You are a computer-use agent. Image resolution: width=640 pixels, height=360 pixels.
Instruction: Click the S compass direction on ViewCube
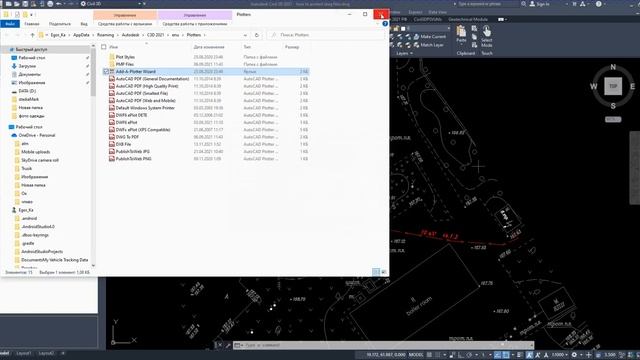(613, 106)
